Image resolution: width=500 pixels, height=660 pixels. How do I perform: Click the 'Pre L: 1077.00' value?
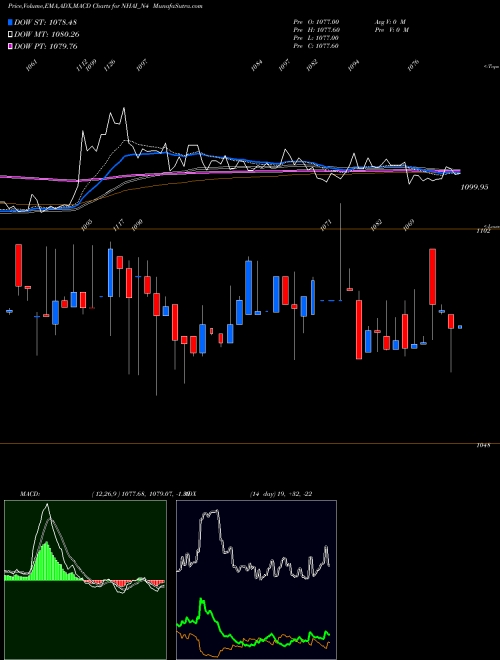click(316, 38)
